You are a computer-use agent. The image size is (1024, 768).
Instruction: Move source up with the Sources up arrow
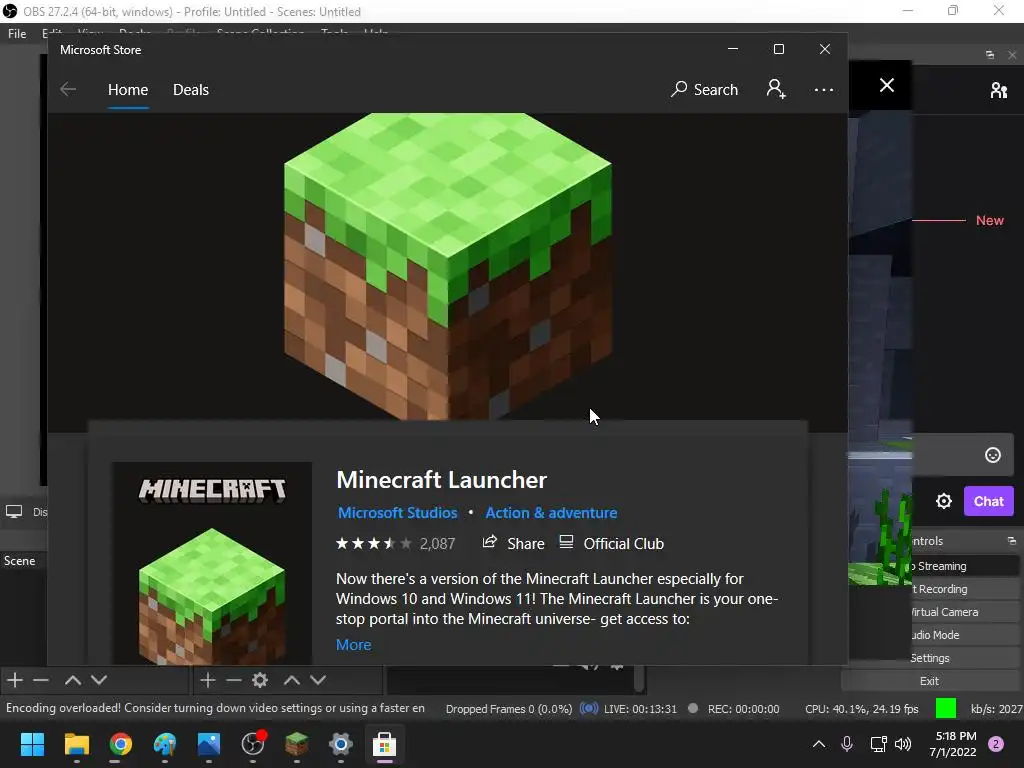(x=292, y=680)
